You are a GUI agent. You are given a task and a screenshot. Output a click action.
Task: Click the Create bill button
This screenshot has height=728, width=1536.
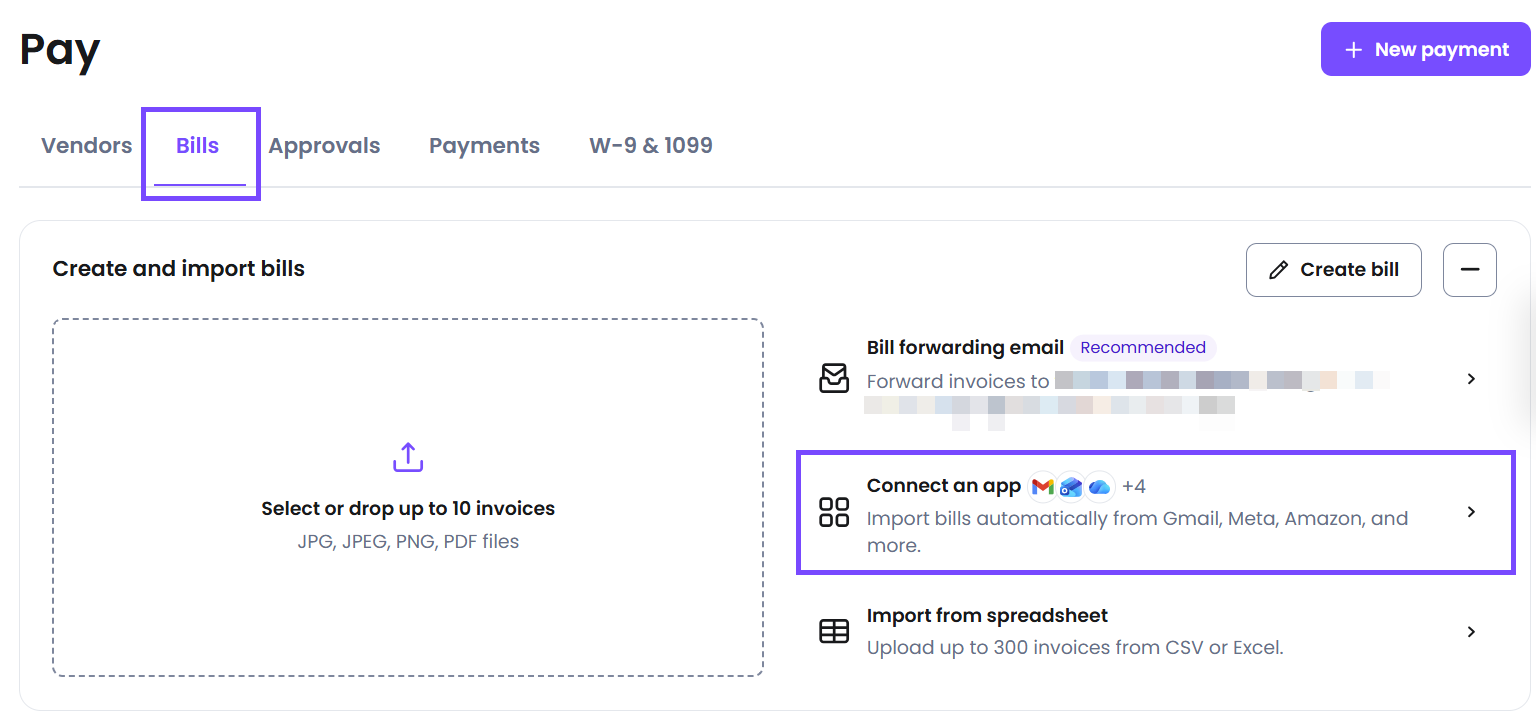(x=1334, y=270)
